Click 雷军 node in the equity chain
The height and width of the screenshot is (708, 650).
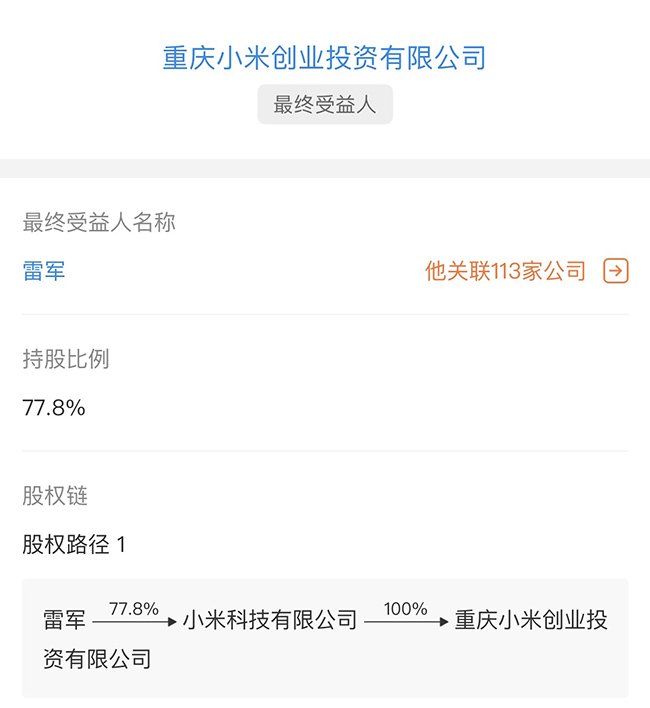pos(64,621)
